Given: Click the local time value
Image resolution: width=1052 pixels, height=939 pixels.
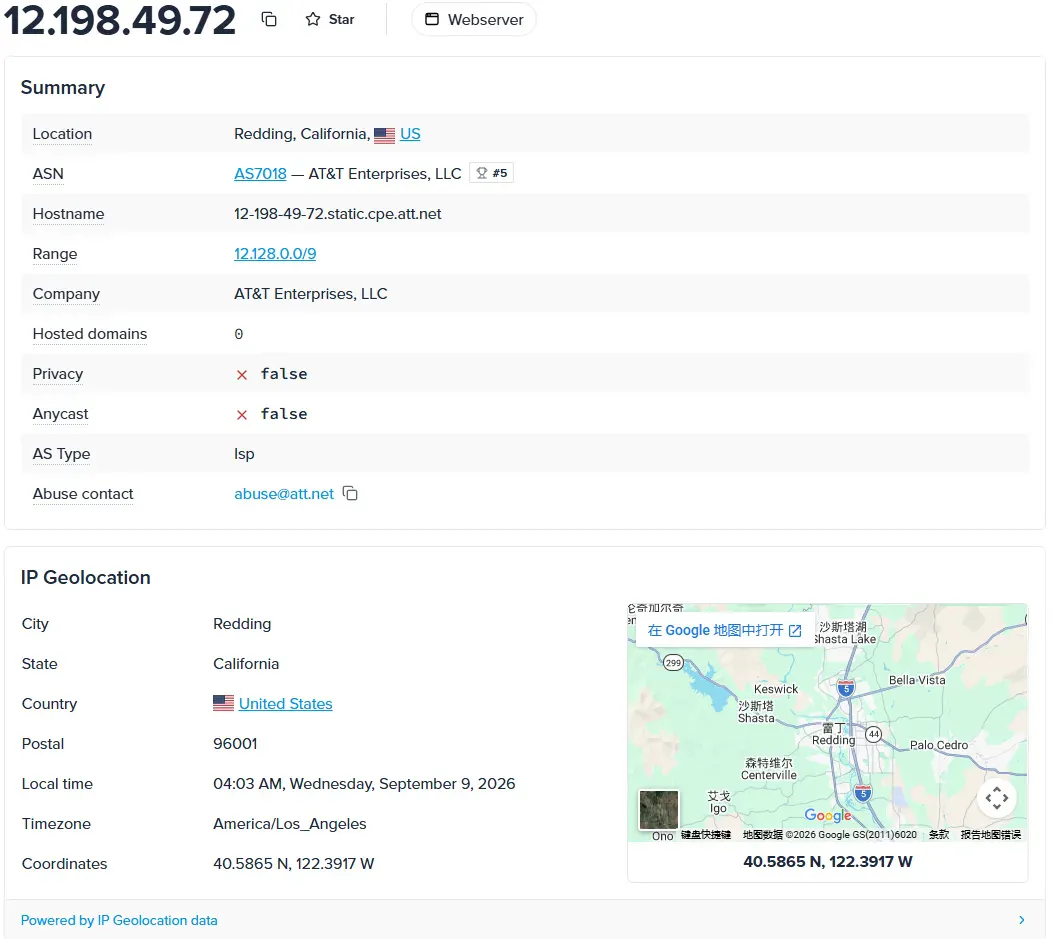Looking at the screenshot, I should pyautogui.click(x=364, y=784).
